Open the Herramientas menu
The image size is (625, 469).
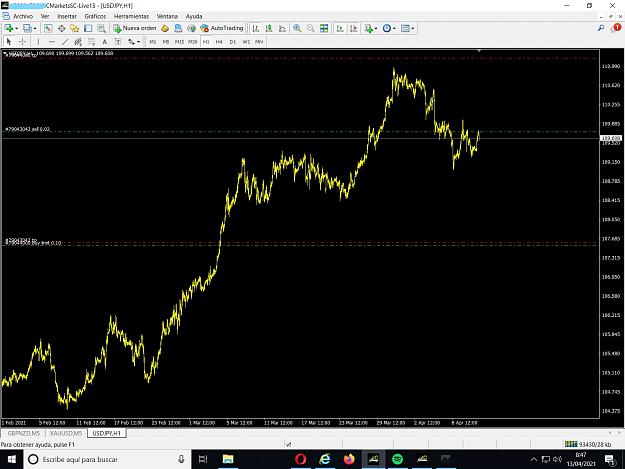(131, 16)
